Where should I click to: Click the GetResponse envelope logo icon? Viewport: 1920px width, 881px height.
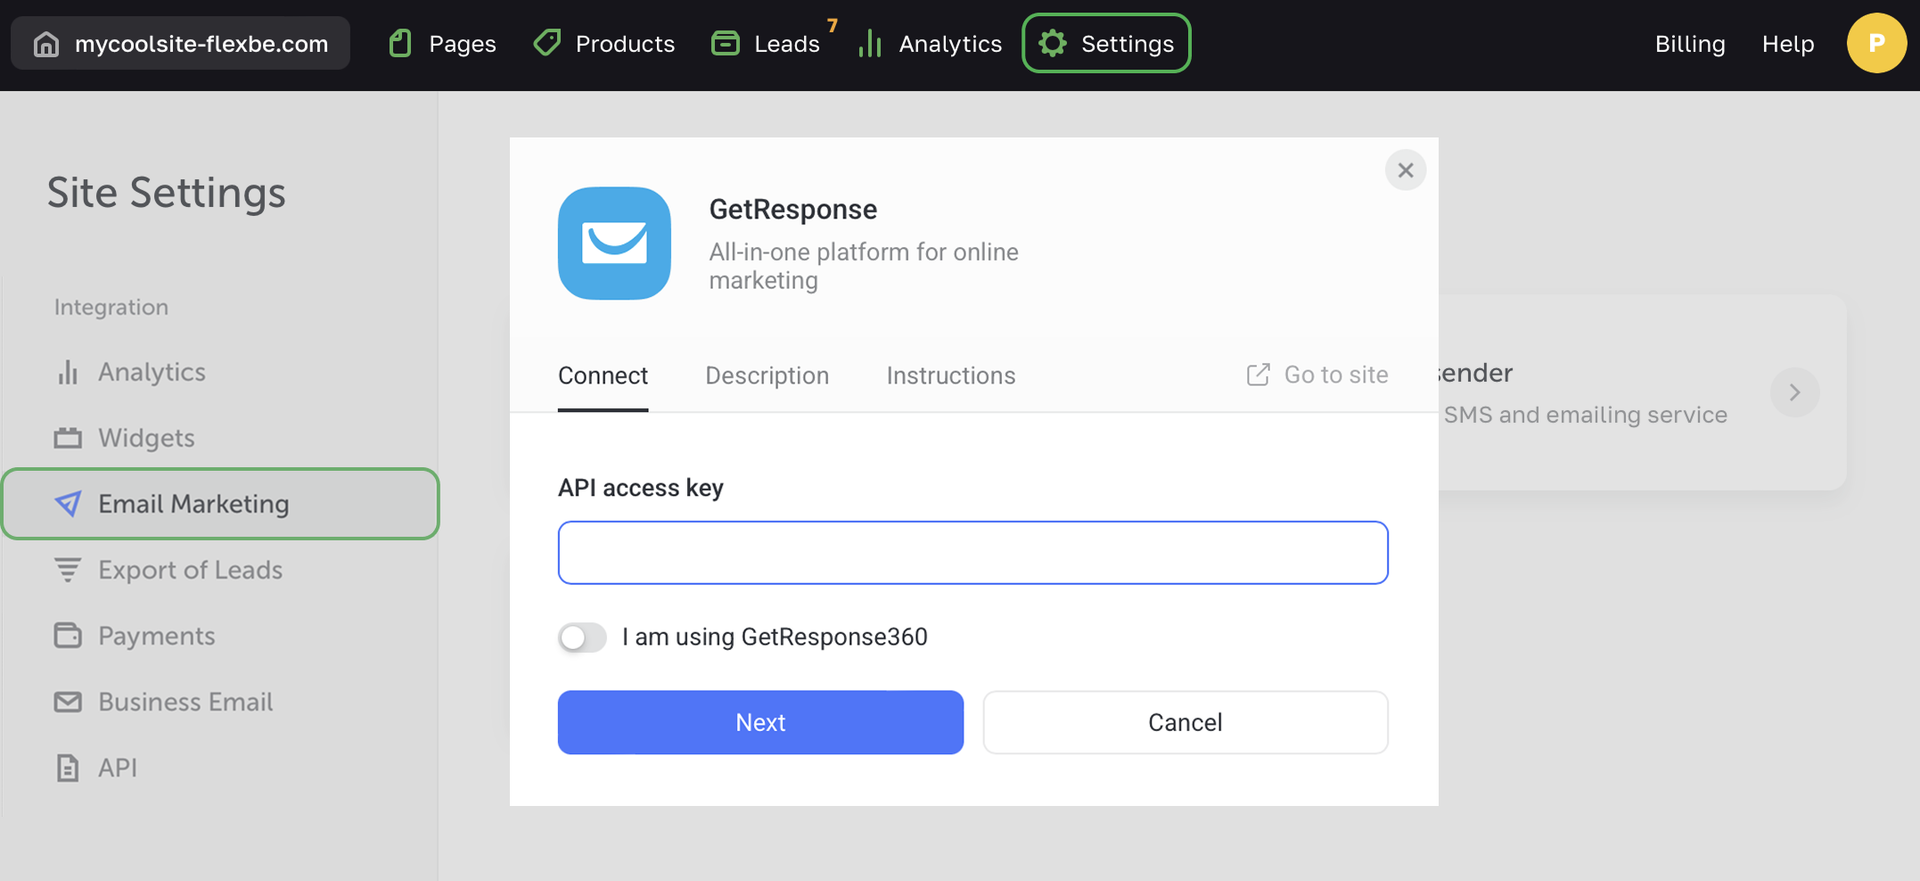pos(614,243)
